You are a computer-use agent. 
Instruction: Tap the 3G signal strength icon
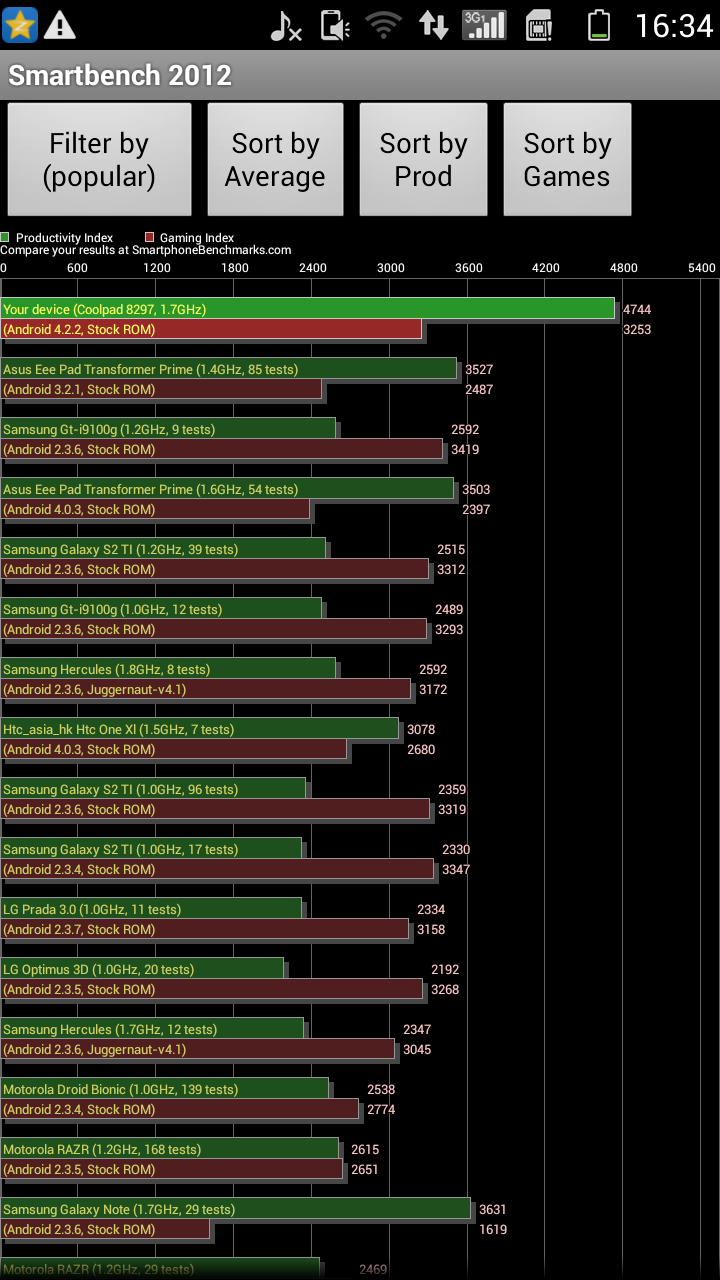click(x=484, y=25)
